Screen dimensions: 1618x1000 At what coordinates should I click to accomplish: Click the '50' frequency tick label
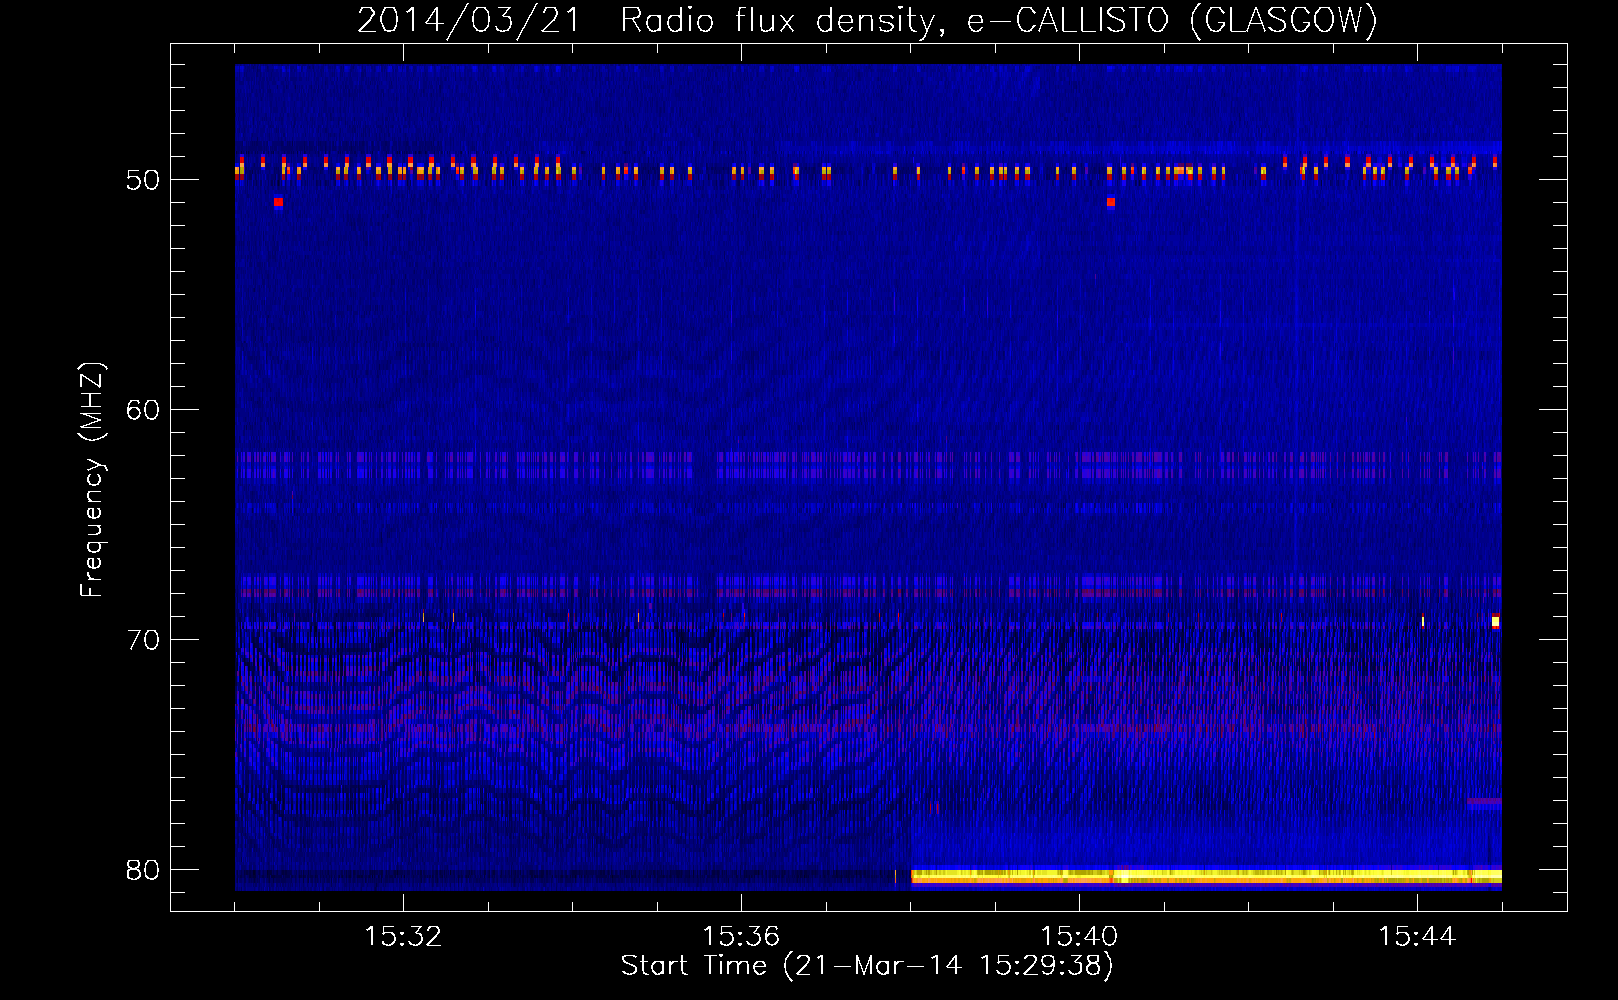[143, 180]
